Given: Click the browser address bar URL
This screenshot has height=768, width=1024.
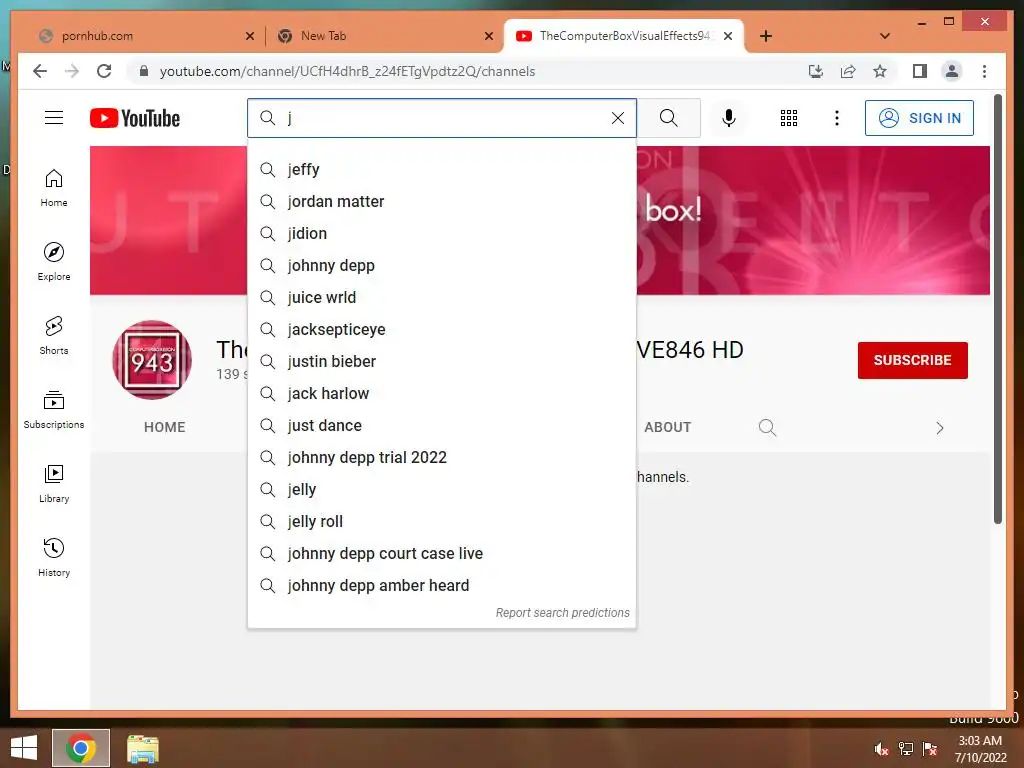Looking at the screenshot, I should [x=347, y=71].
